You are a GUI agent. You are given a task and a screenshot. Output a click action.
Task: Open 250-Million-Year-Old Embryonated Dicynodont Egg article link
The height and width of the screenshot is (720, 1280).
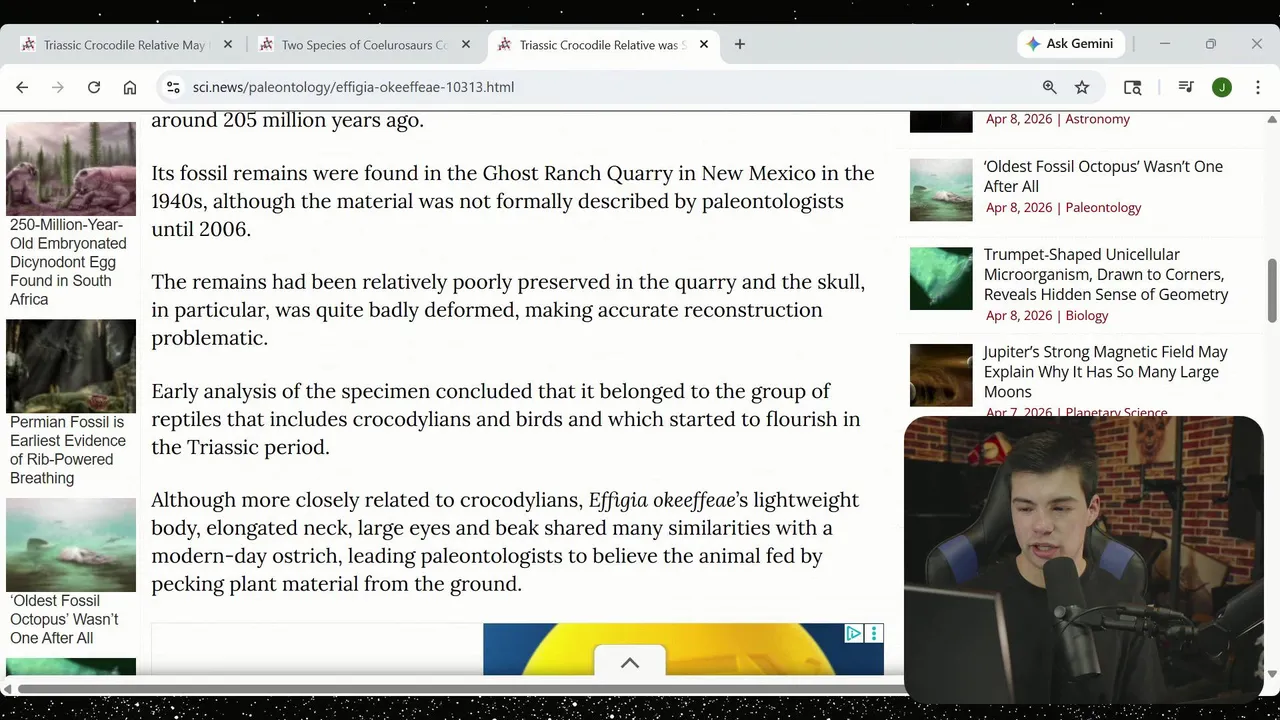pos(68,262)
